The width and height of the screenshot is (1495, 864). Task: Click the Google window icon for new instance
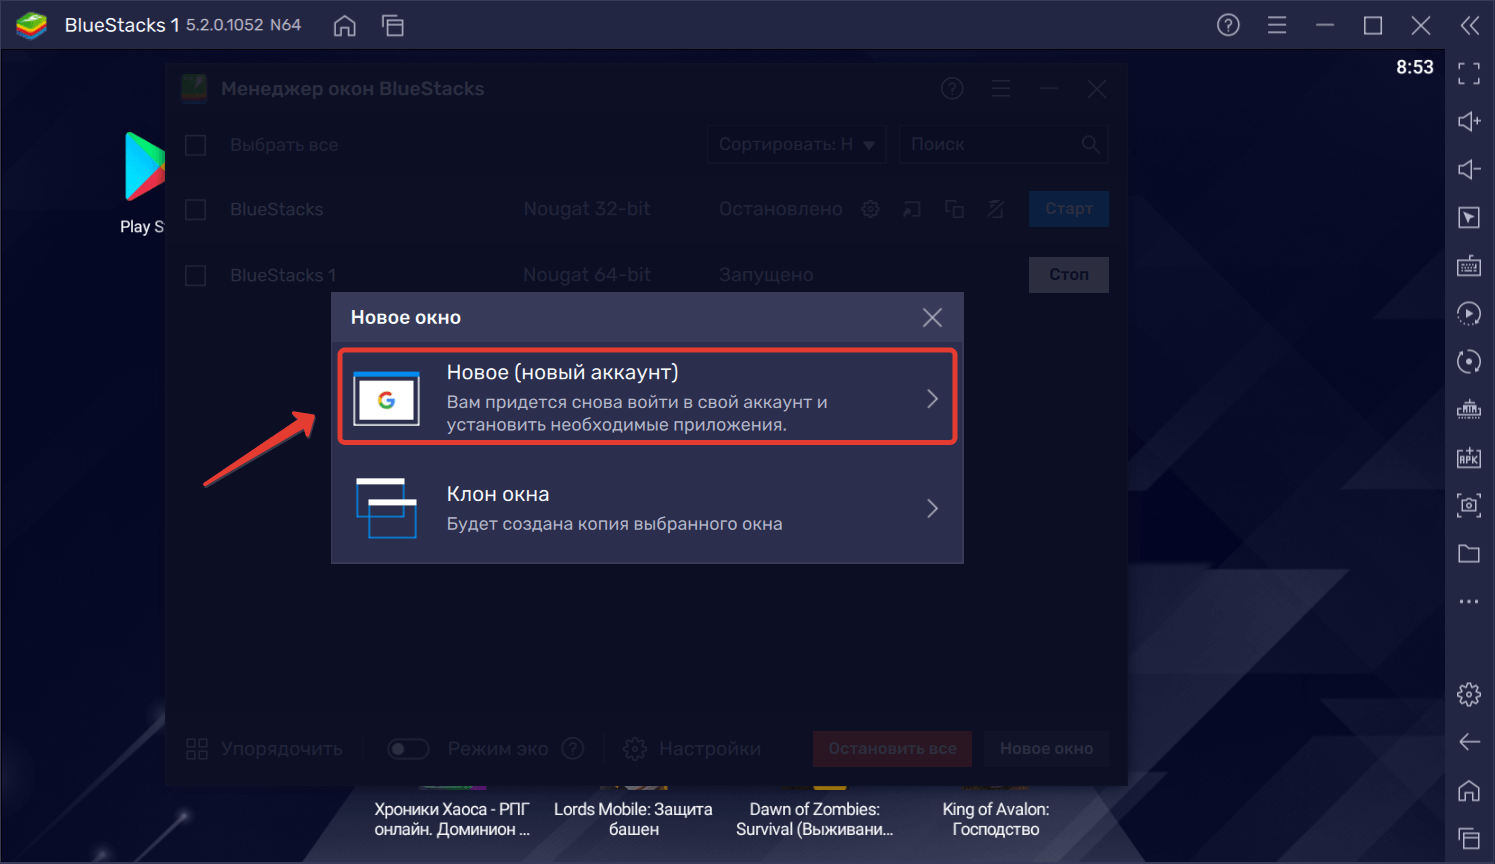386,399
